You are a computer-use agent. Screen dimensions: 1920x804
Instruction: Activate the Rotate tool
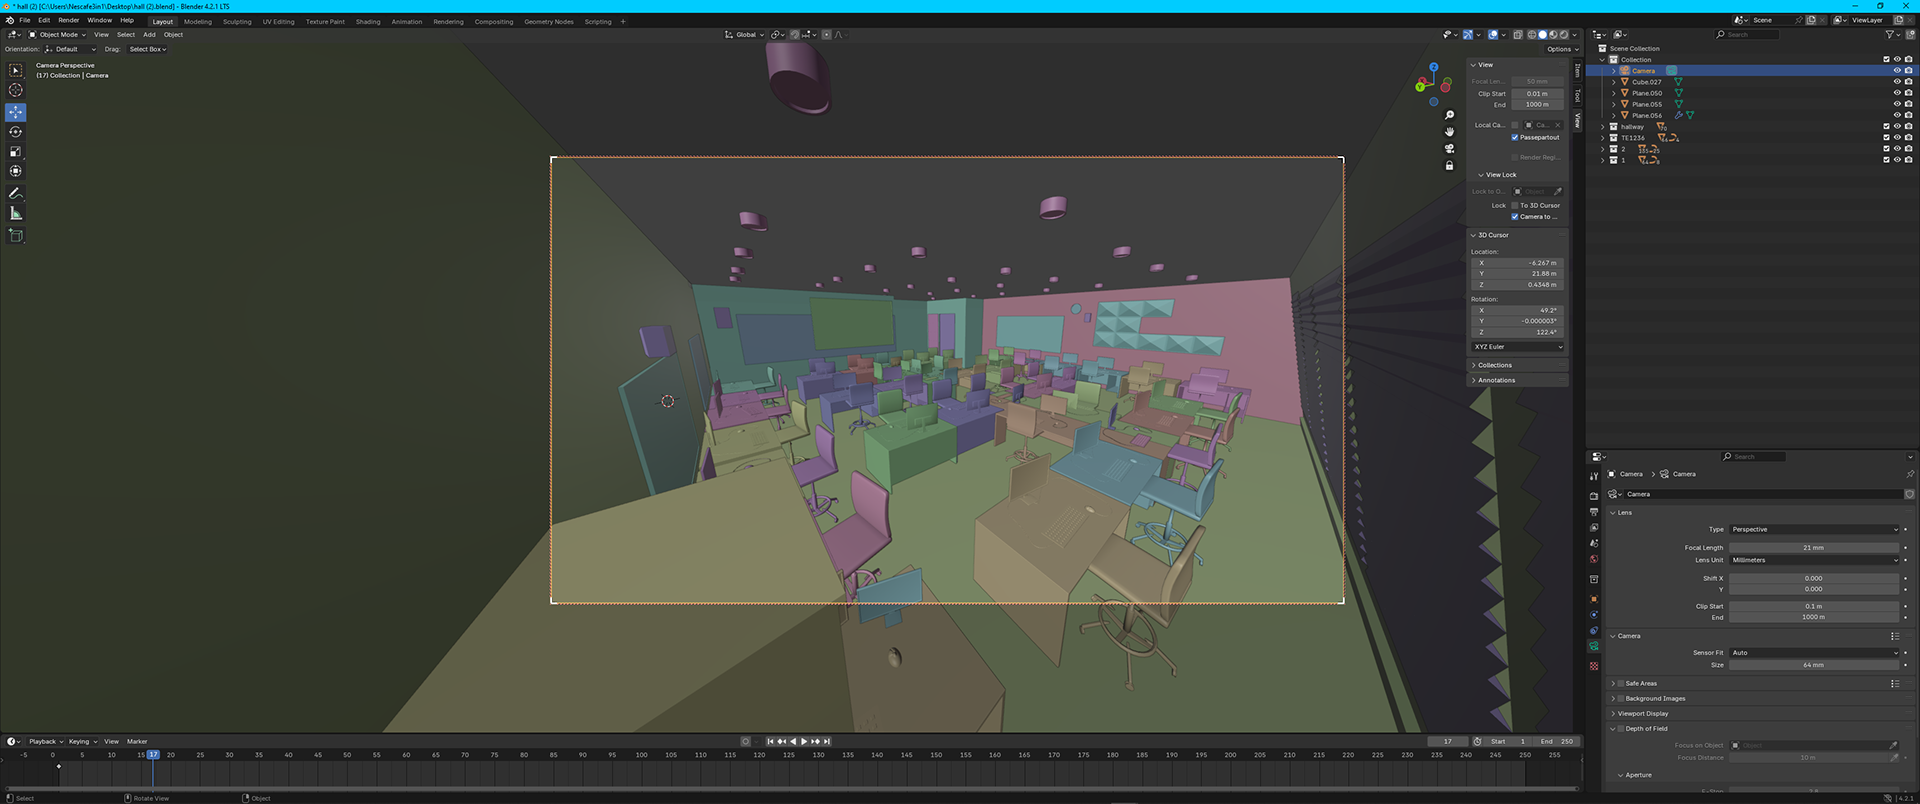[15, 131]
